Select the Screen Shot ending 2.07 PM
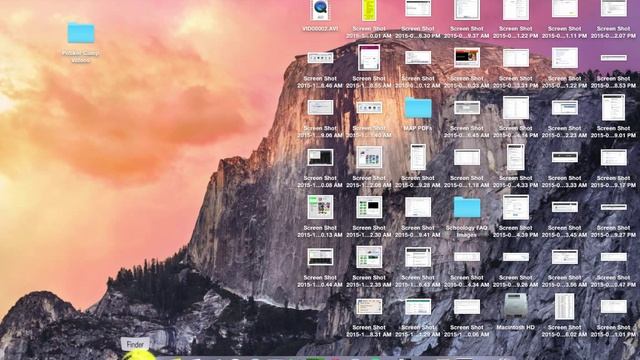This screenshot has width=640, height=360. [614, 8]
